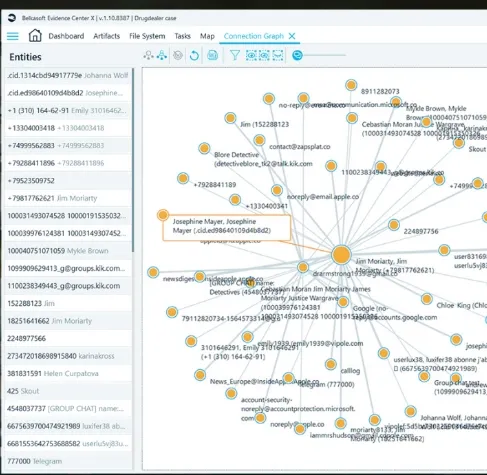Select entity +79817762621 Jim Moriarty
487x475 pixels.
coord(68,198)
